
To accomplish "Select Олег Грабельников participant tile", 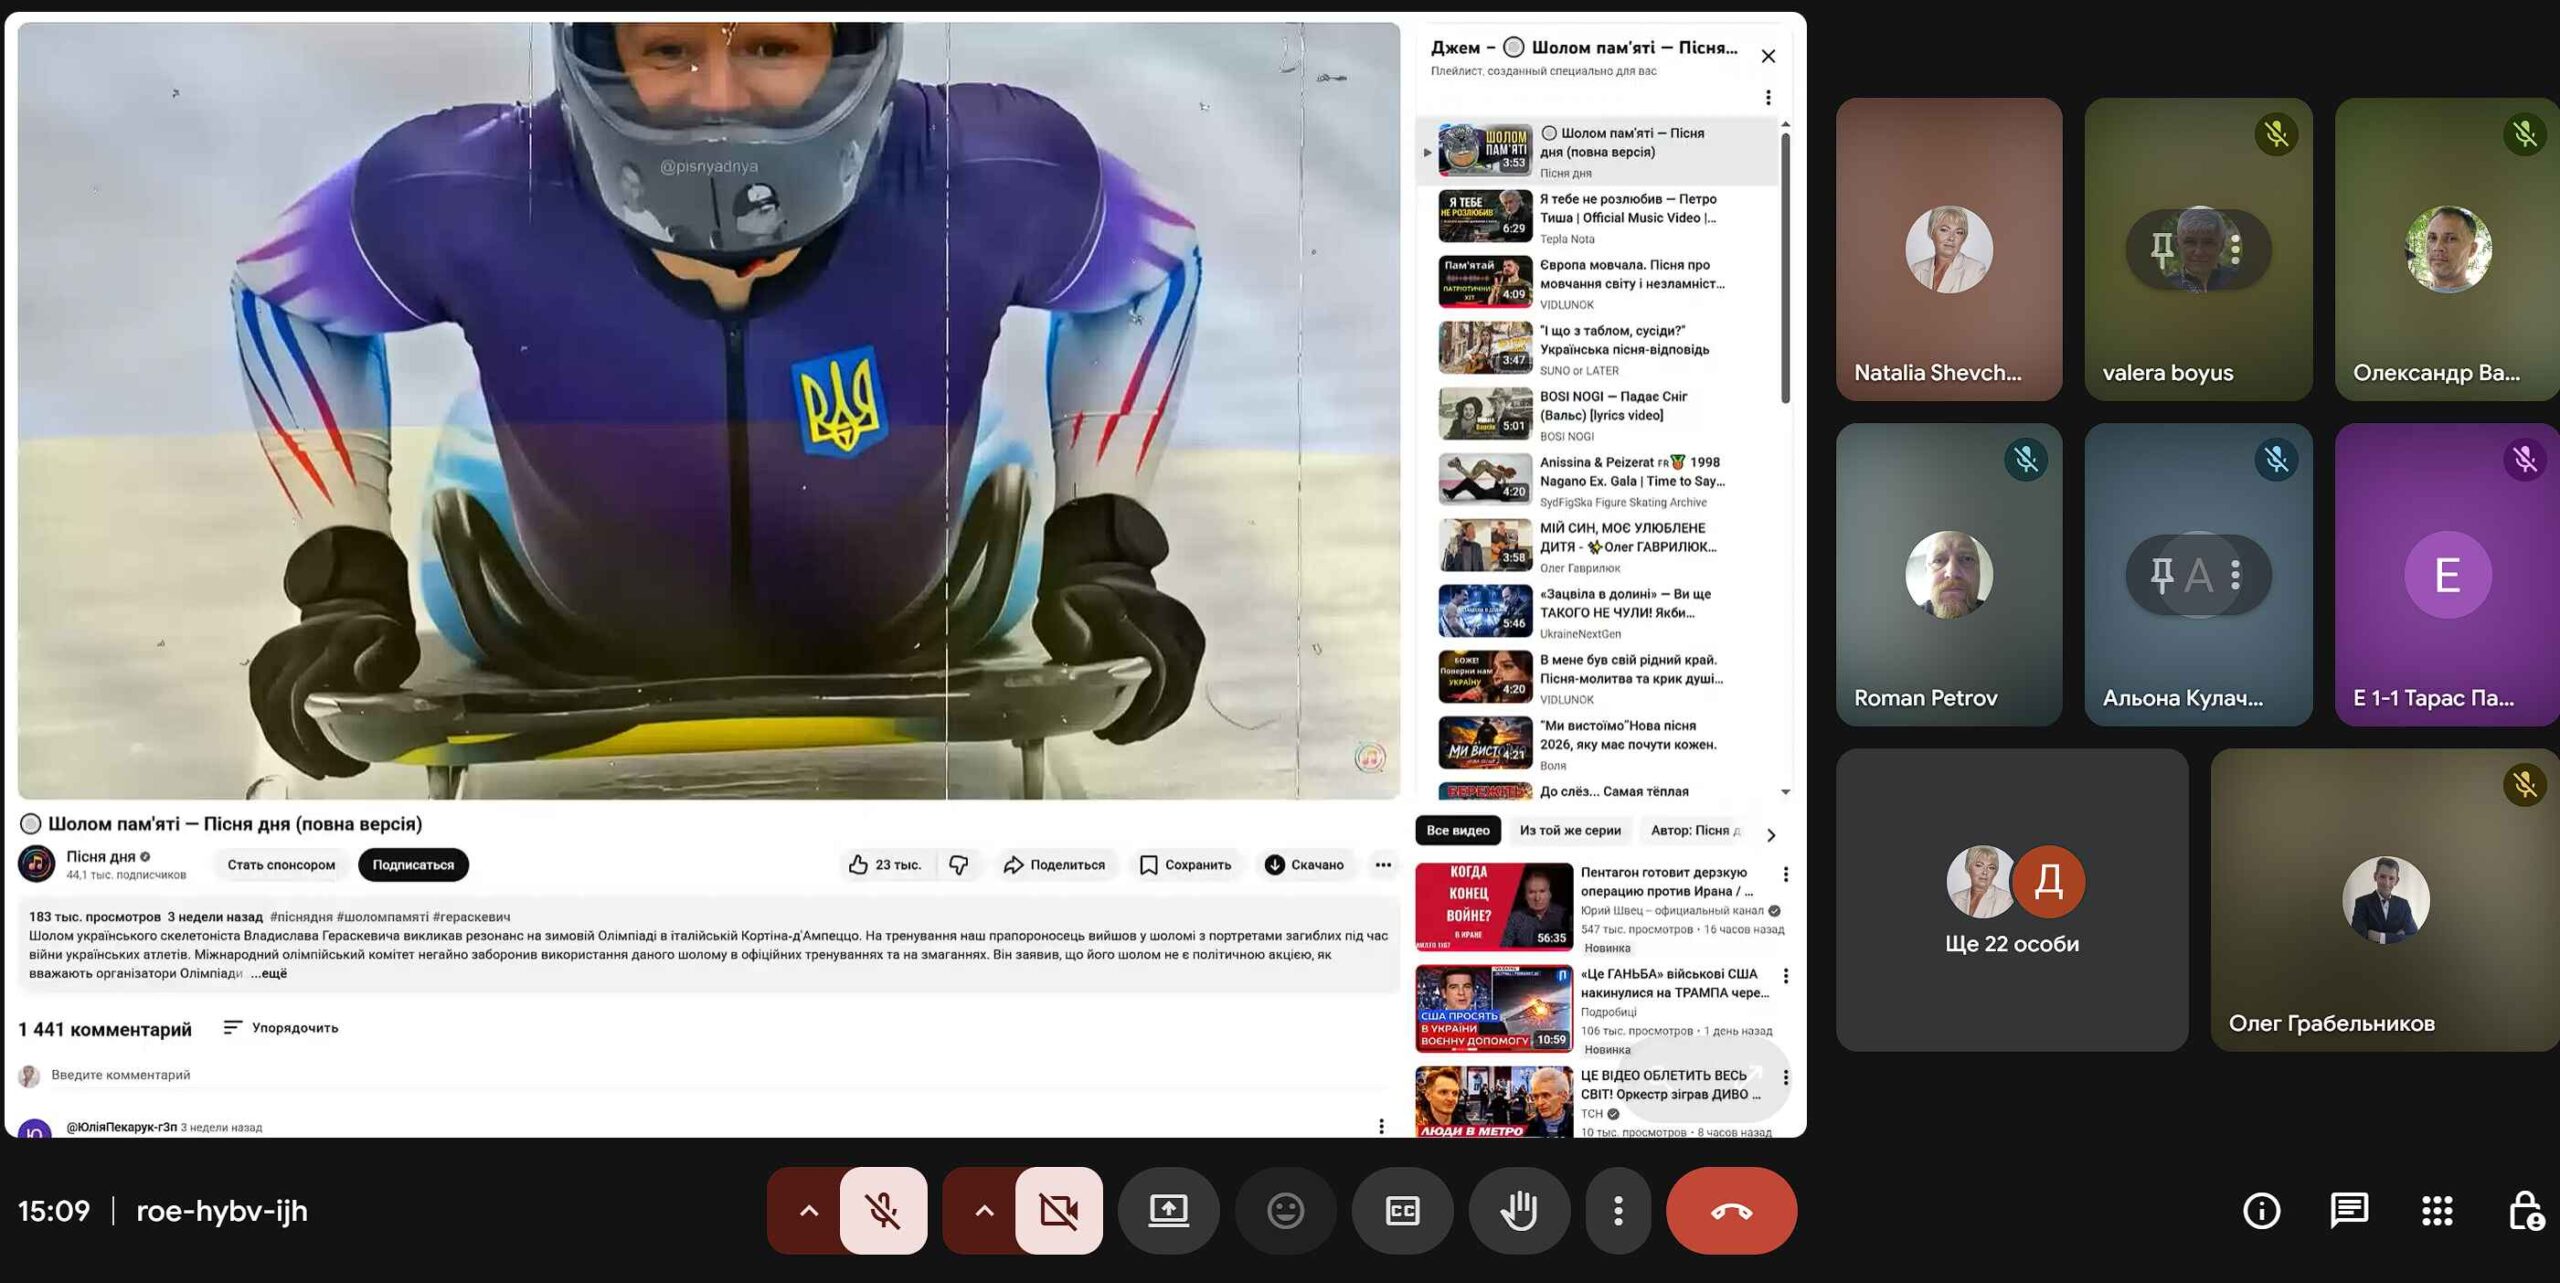I will click(2386, 900).
